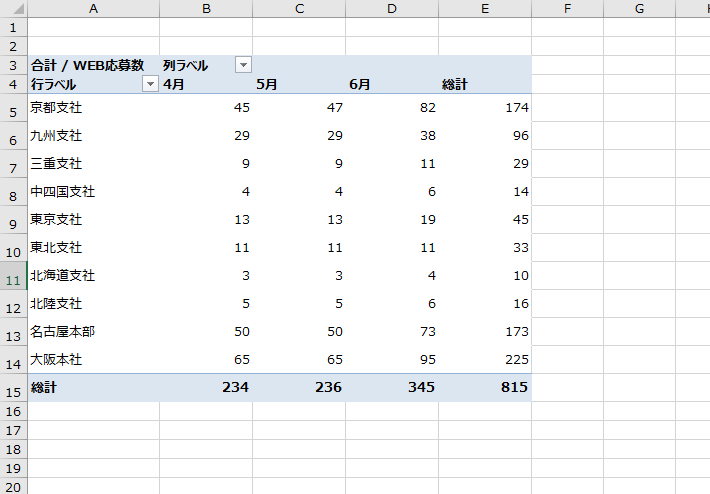The width and height of the screenshot is (710, 494).
Task: Click 東京支社 June value 19
Action: (392, 220)
